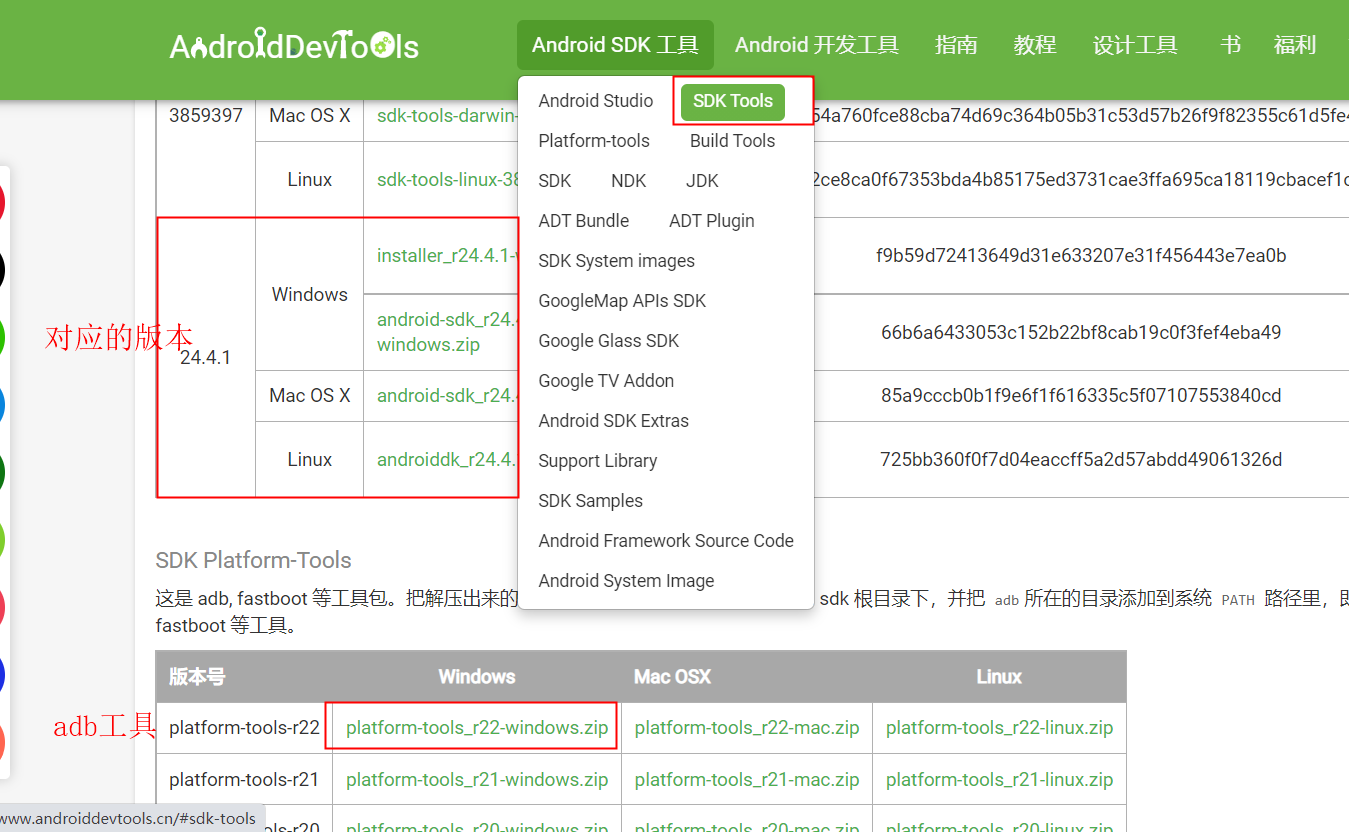Image resolution: width=1349 pixels, height=837 pixels.
Task: Click the Windows platform cell for 24.4.1
Action: pos(310,295)
